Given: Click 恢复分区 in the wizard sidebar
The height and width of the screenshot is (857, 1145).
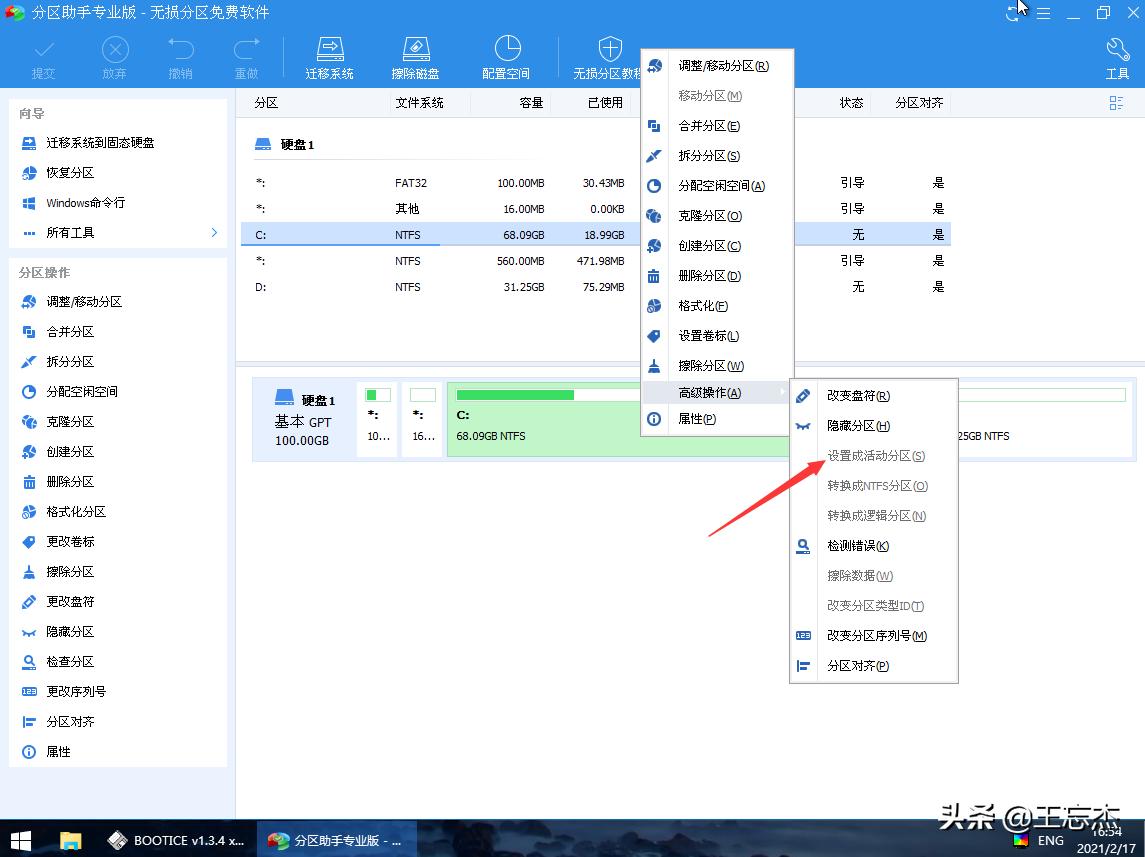Looking at the screenshot, I should pos(70,173).
